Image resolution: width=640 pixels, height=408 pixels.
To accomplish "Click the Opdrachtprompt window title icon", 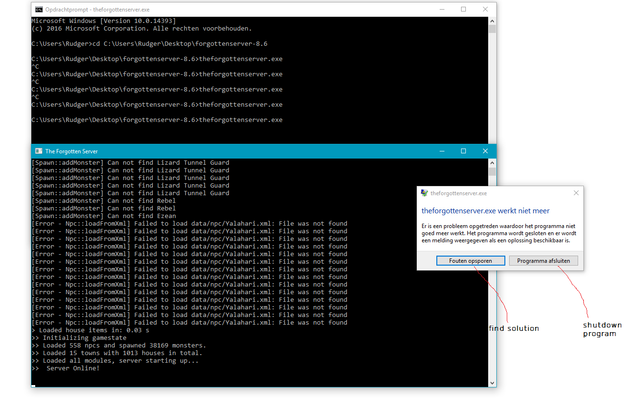I will (x=39, y=9).
